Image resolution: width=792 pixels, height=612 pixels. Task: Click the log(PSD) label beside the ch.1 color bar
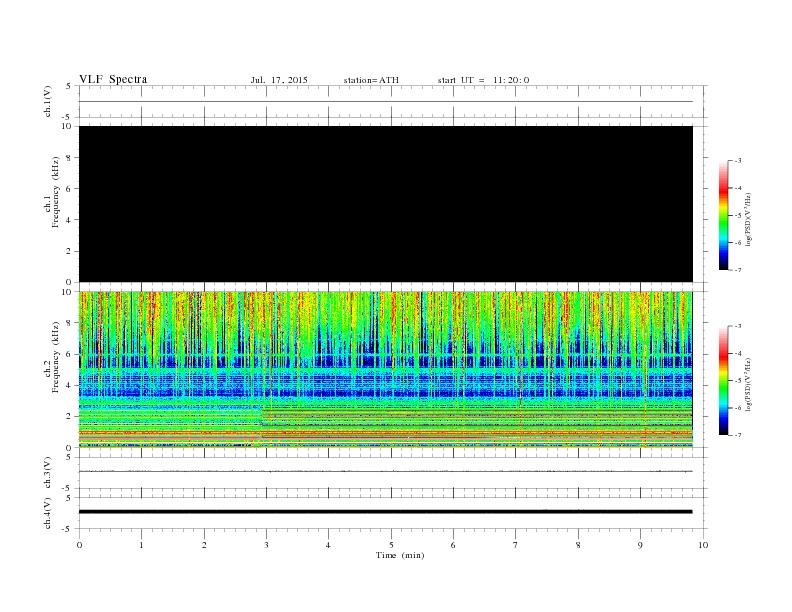click(x=748, y=219)
